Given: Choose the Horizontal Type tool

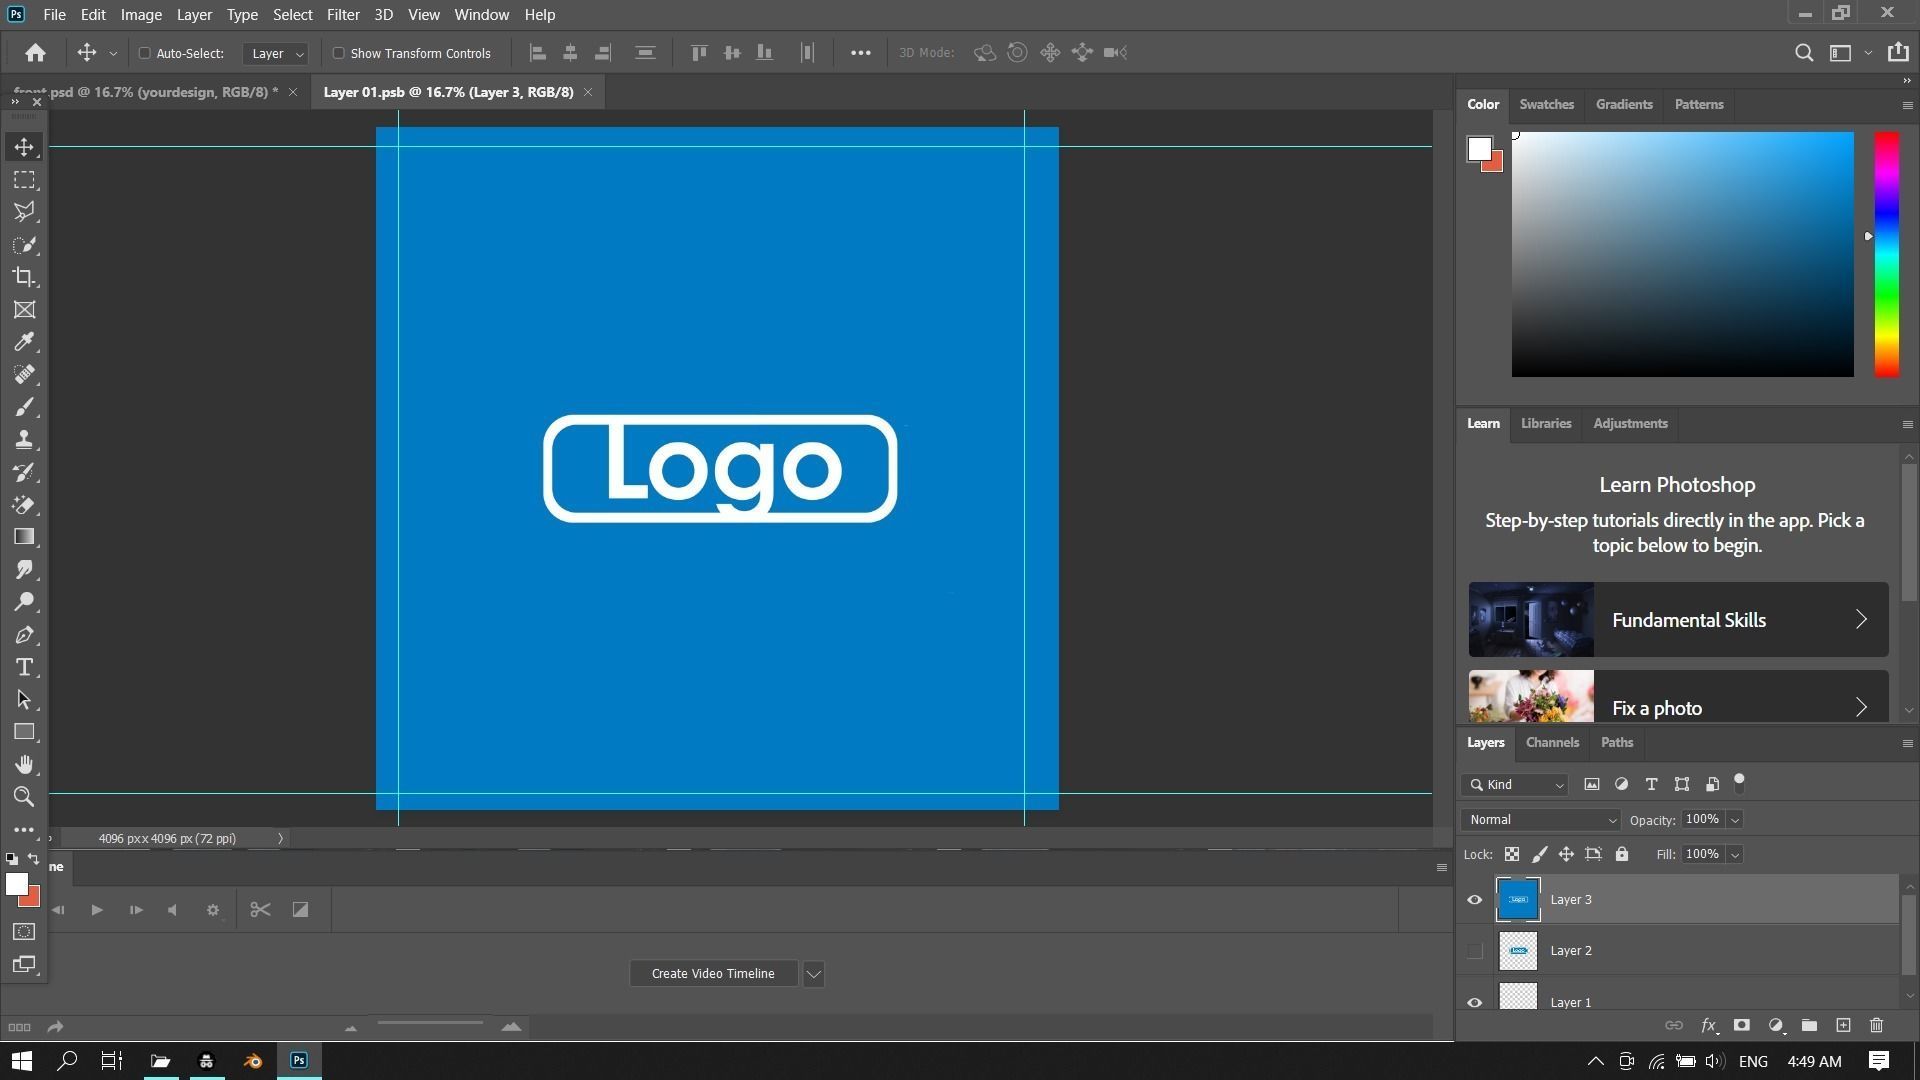Looking at the screenshot, I should pos(24,667).
